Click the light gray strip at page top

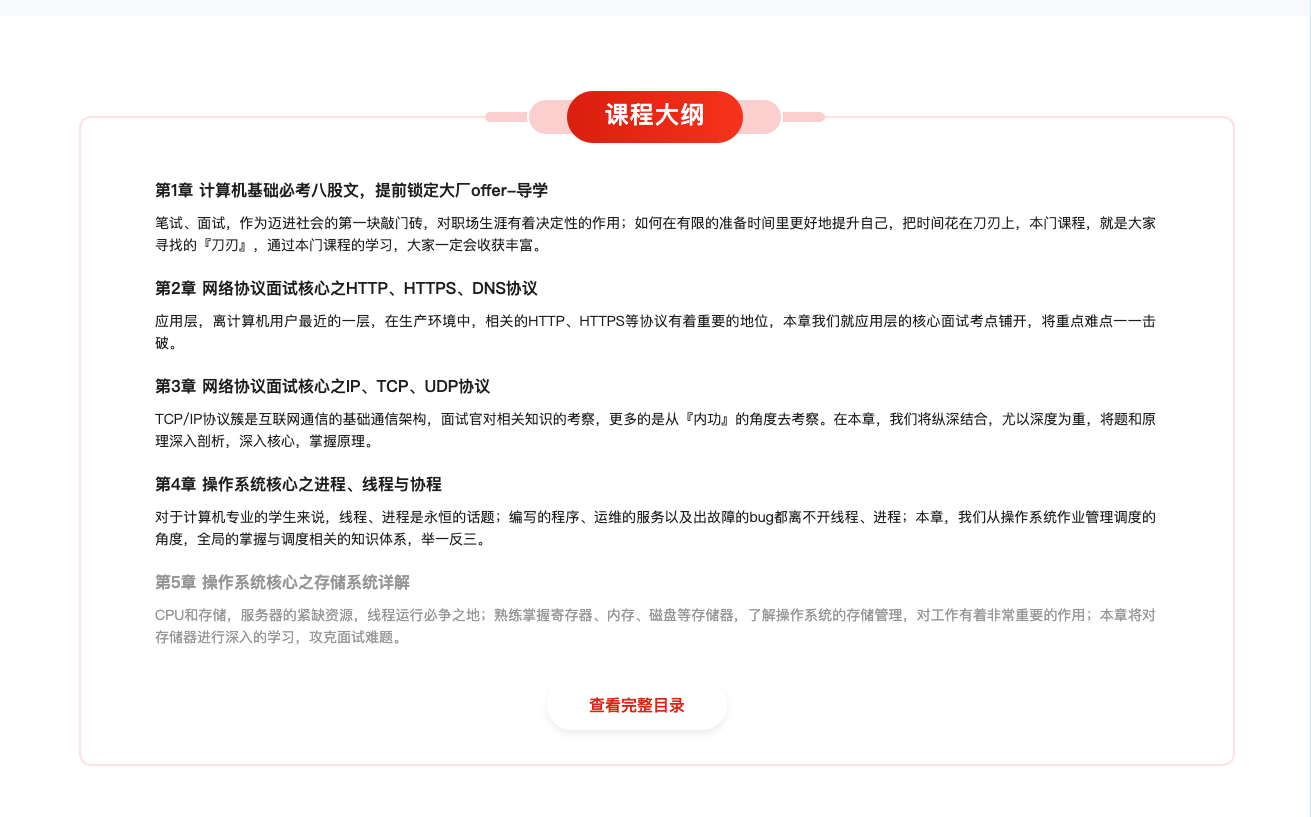(x=655, y=8)
